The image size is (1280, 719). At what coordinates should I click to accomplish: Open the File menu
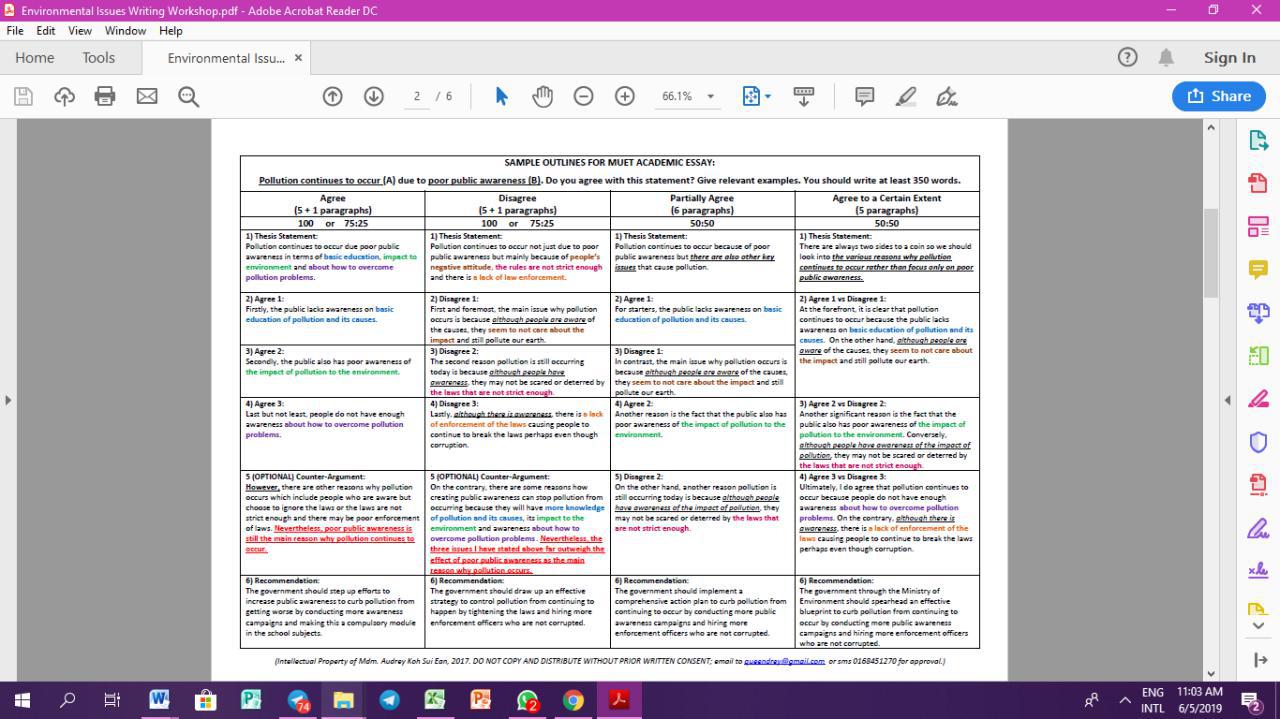(15, 31)
